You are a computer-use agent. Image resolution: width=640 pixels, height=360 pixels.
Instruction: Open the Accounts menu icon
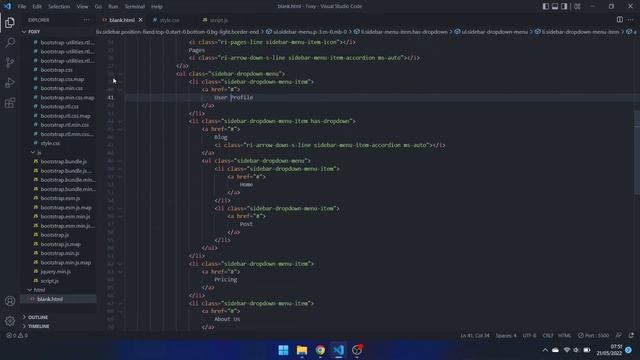(10, 301)
